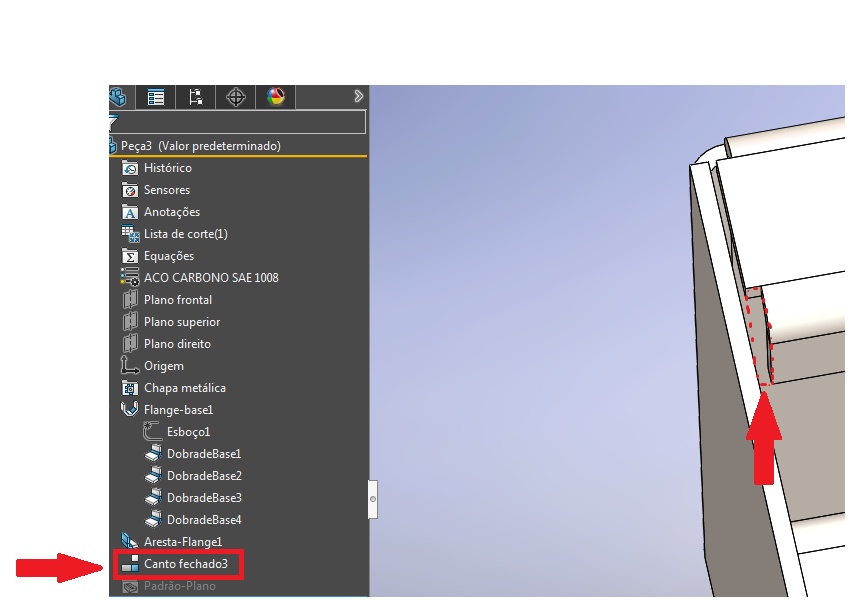Click the Chapa metálica feature icon
Image resolution: width=851 pixels, height=600 pixels.
130,388
